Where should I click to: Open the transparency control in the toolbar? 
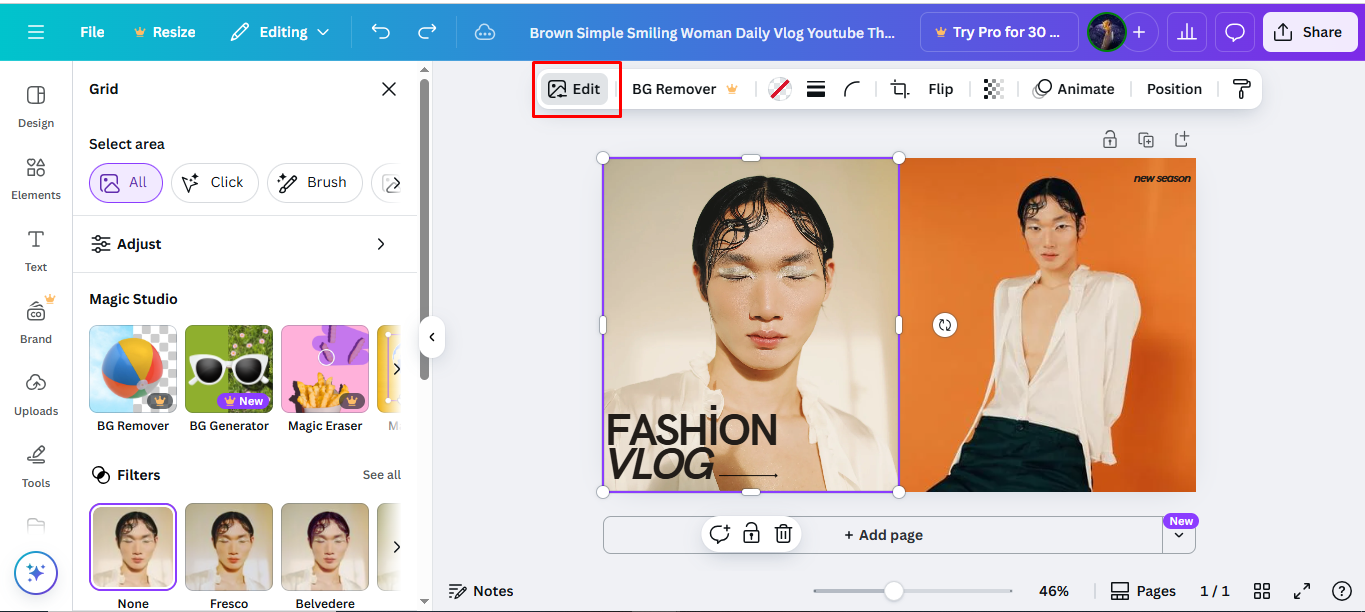click(x=993, y=88)
